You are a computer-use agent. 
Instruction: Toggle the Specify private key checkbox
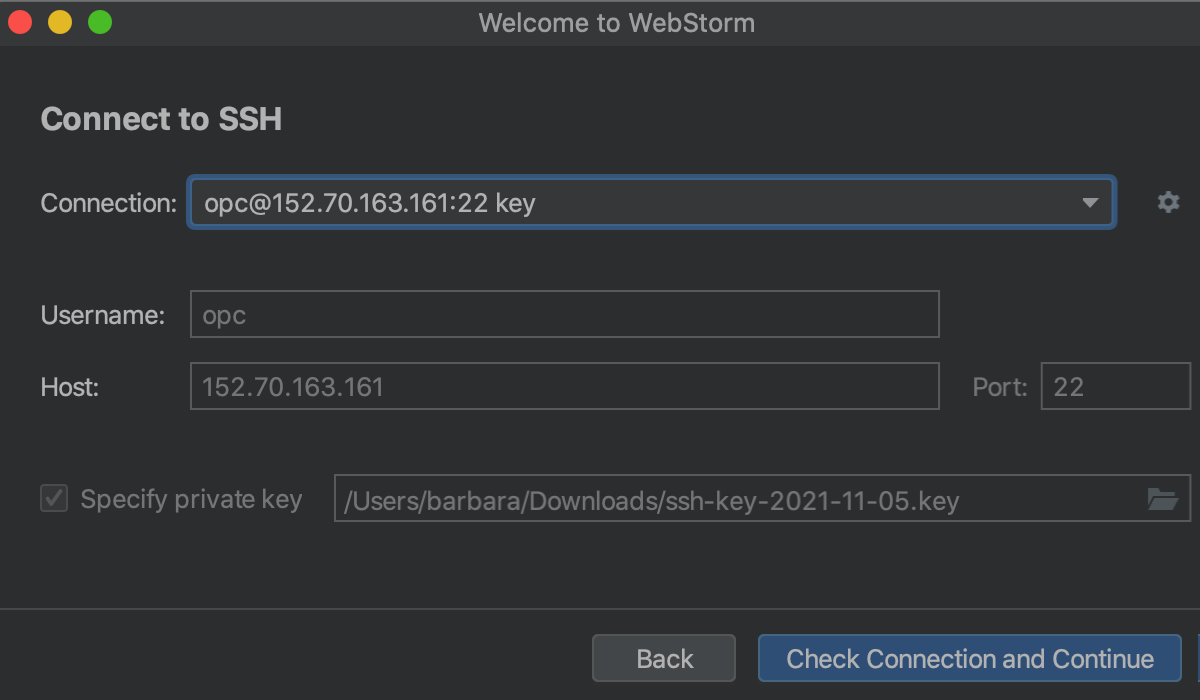53,498
